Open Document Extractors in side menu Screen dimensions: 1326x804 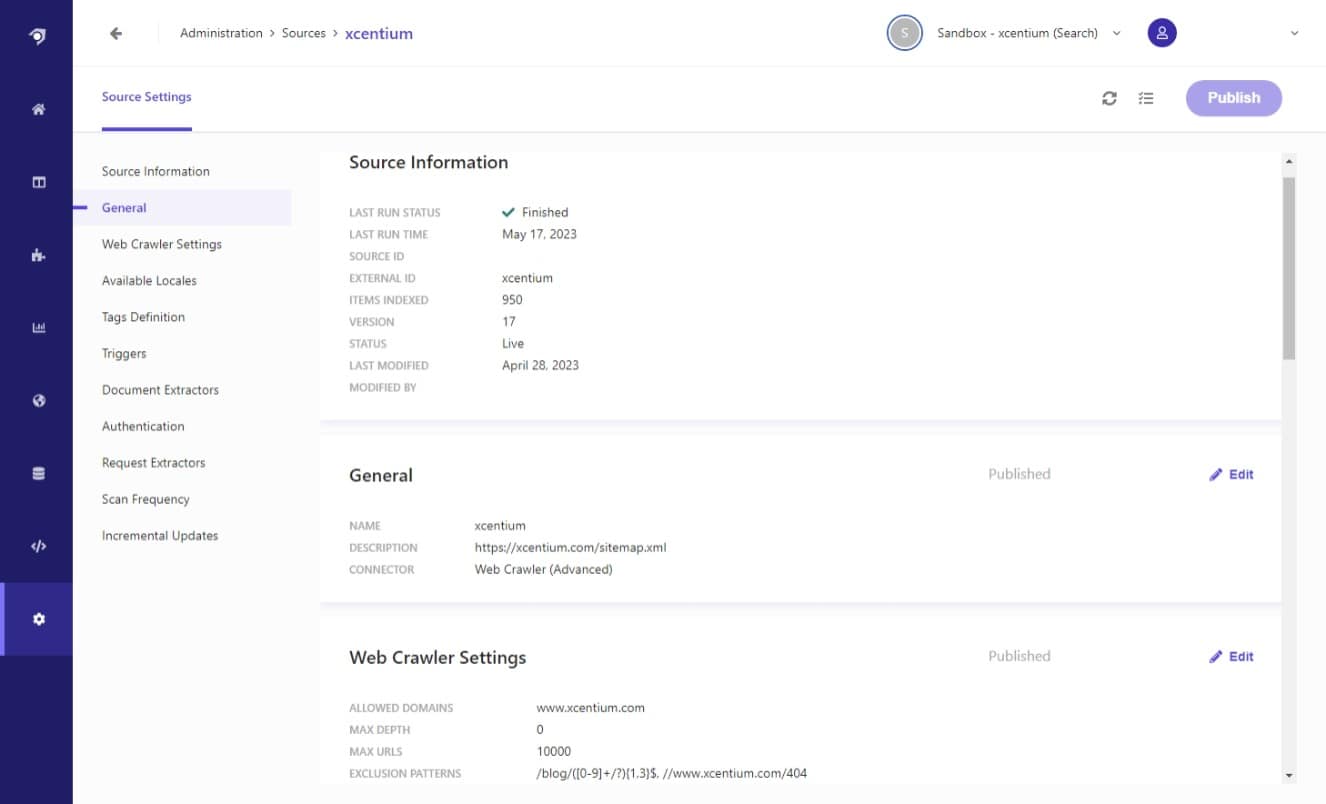click(x=160, y=390)
